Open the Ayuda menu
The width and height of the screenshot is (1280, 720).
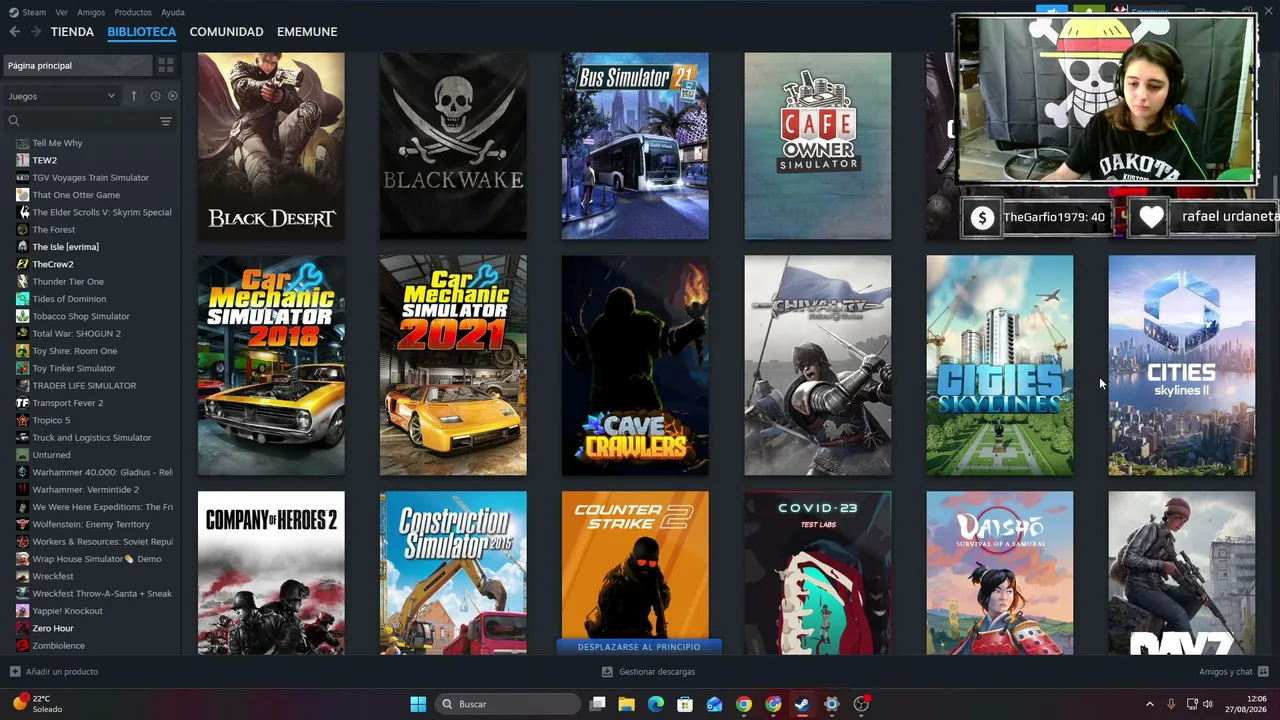pos(173,12)
